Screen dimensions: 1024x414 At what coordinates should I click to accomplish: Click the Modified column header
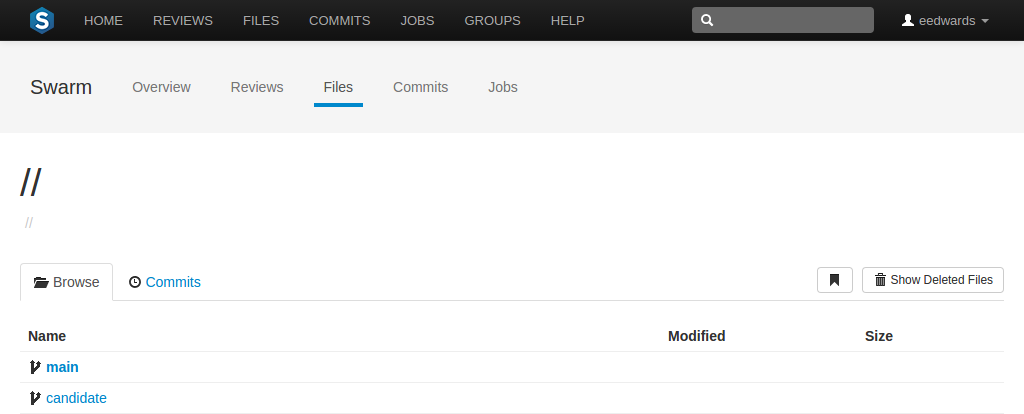click(x=697, y=336)
